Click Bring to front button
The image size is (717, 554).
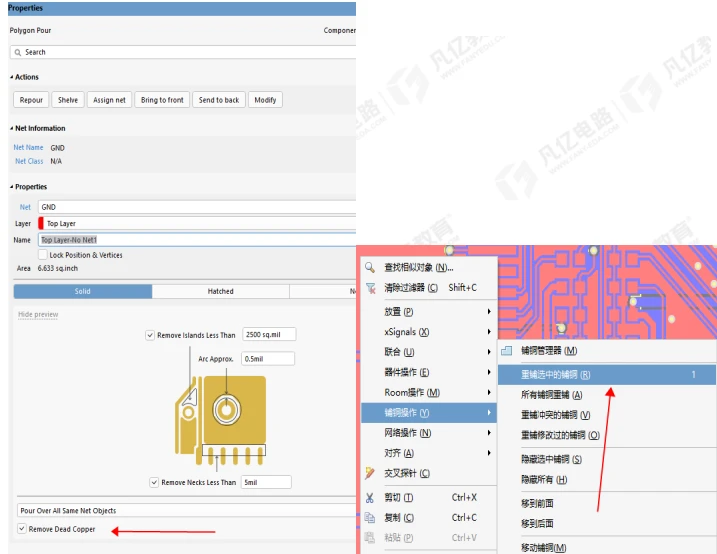[162, 100]
